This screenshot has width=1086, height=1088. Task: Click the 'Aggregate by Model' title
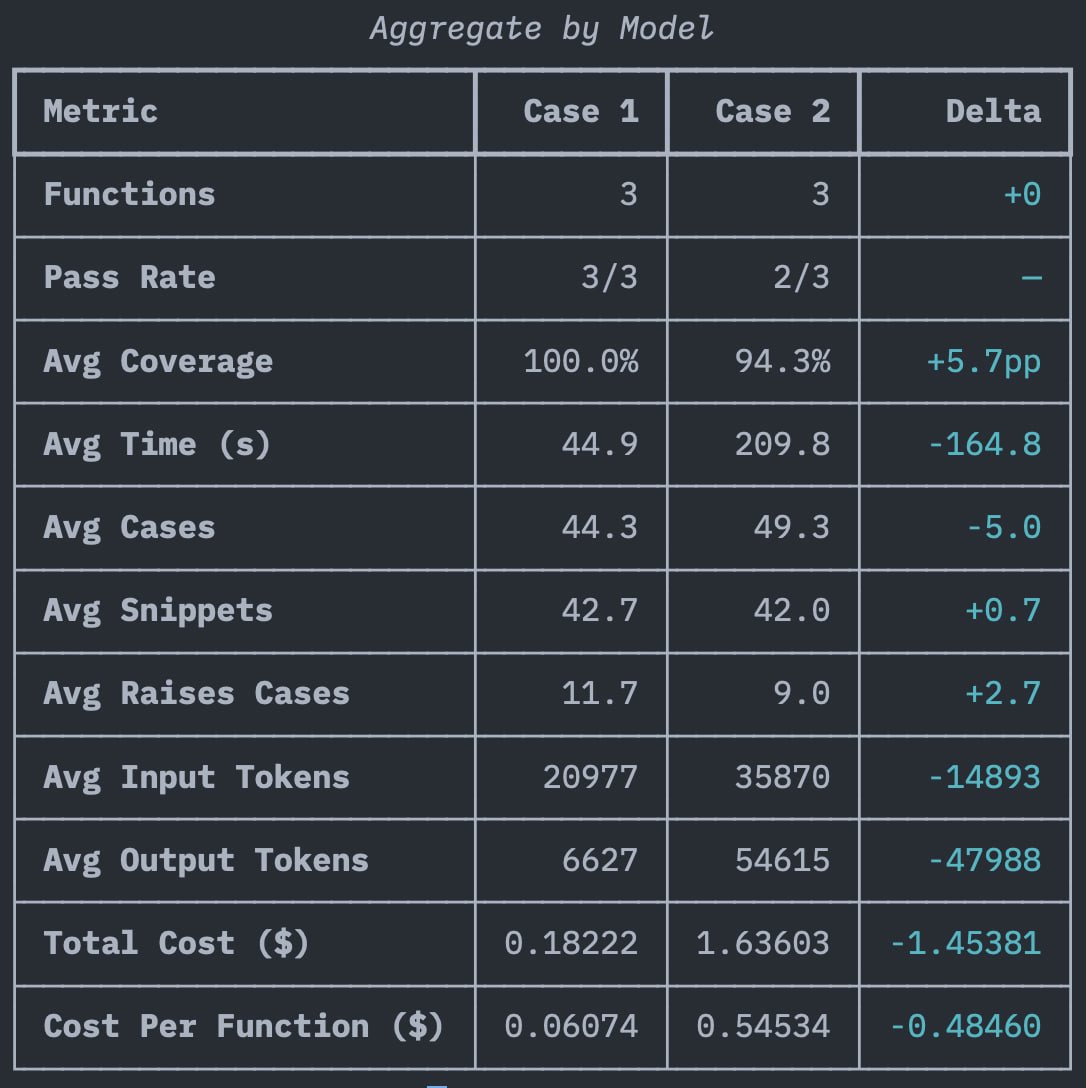(541, 29)
